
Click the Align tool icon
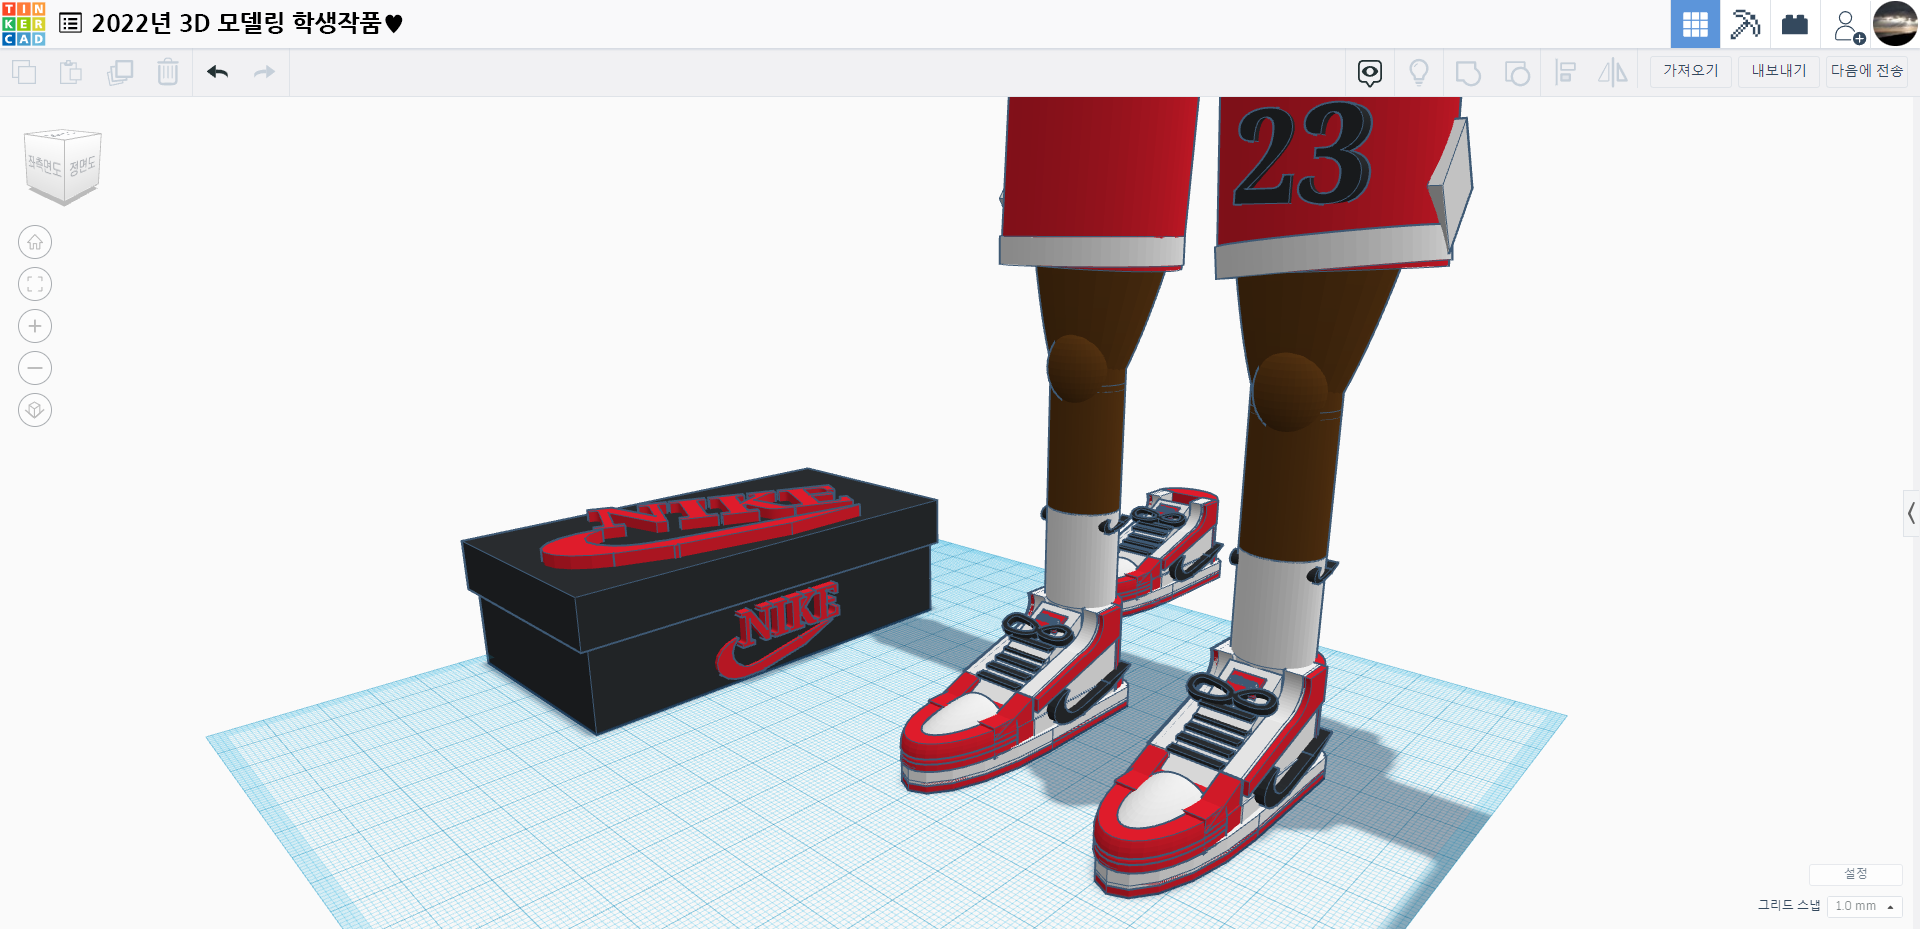(x=1566, y=72)
